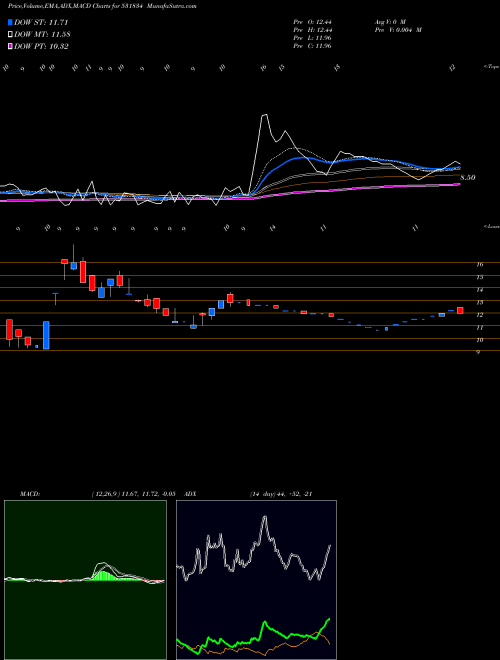Select the 'DOW PT: 10.32' legend text

(41, 47)
